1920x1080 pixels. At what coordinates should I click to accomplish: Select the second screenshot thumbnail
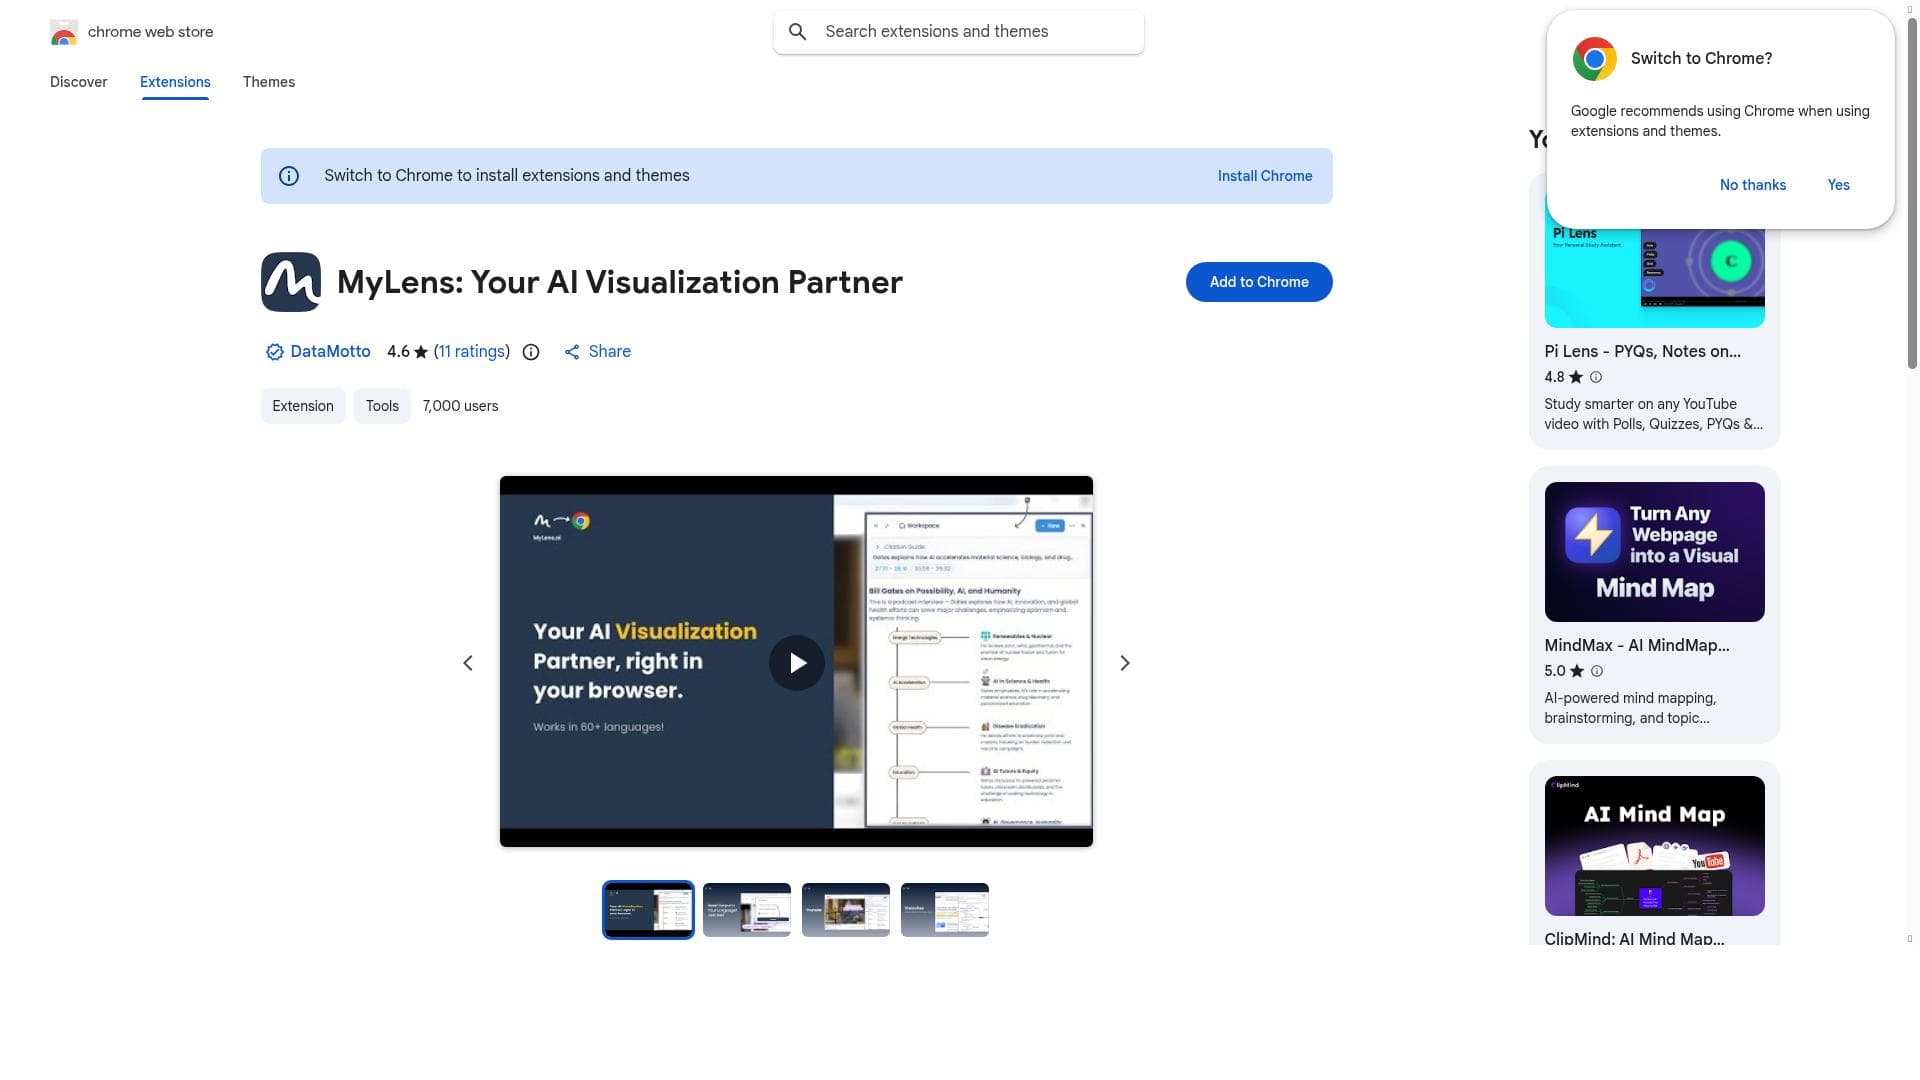tap(746, 910)
